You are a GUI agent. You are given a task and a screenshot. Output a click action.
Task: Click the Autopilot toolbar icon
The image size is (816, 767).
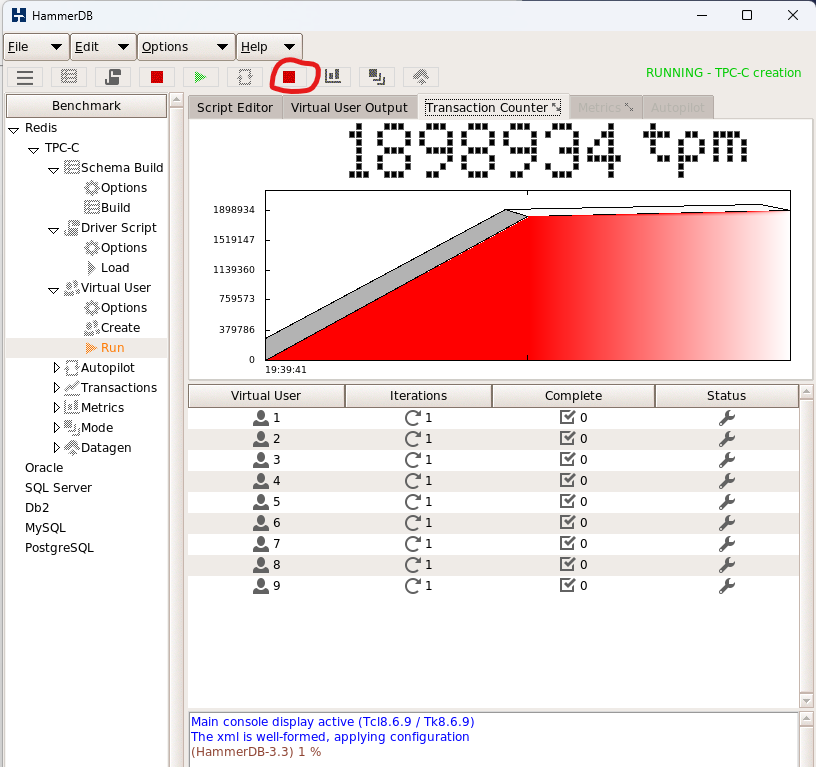245,77
